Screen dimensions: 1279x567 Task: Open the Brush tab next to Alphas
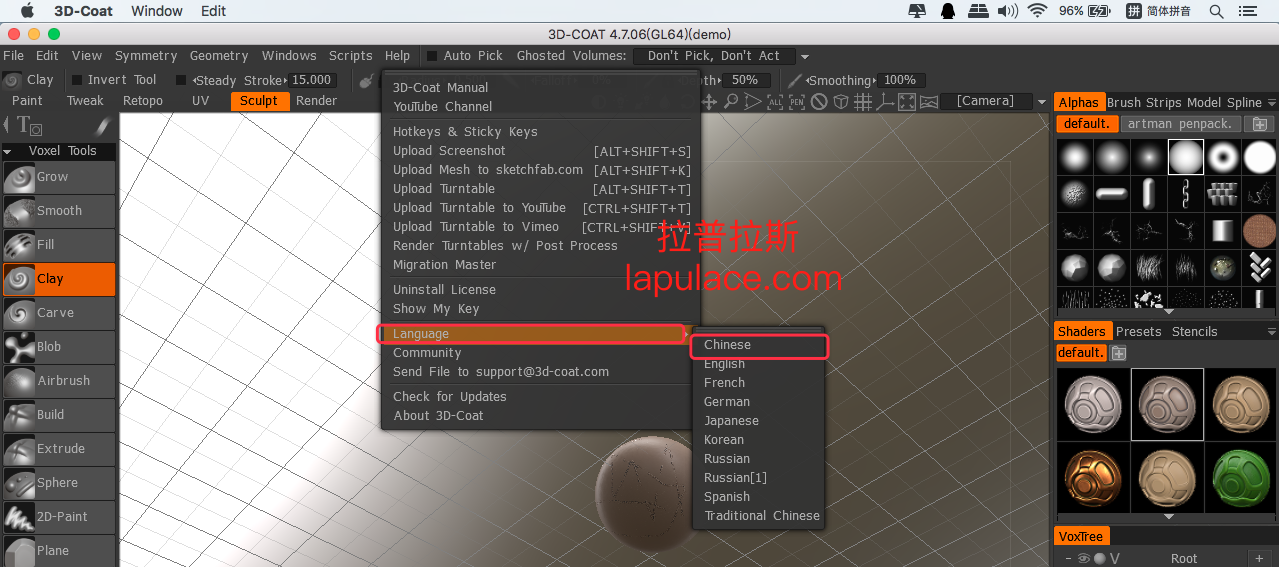[1124, 103]
